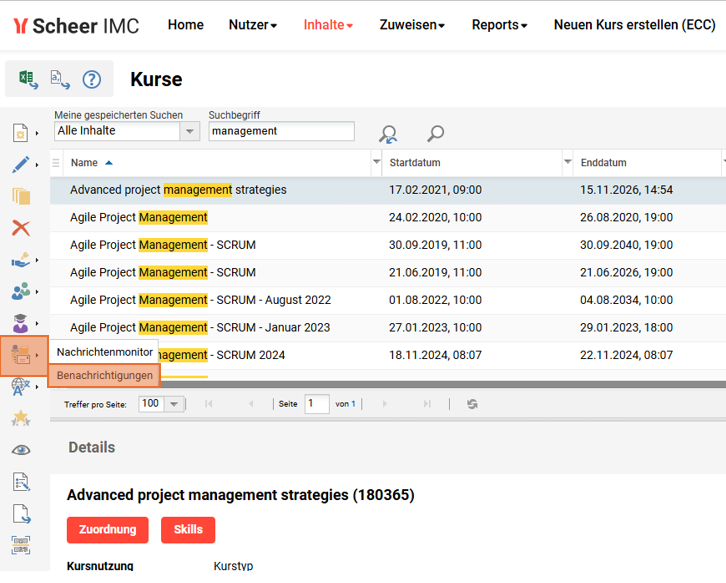
Task: Open the help question mark icon
Action: (x=92, y=79)
